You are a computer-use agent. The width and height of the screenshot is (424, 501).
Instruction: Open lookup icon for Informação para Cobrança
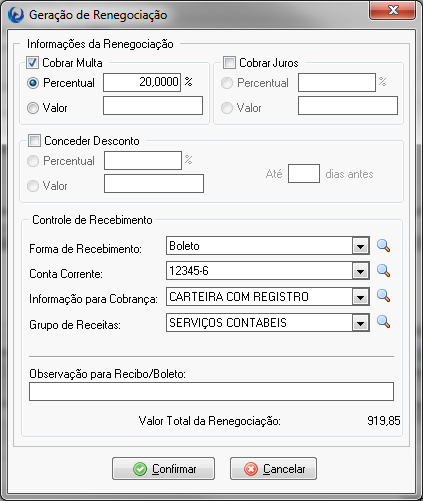[383, 296]
